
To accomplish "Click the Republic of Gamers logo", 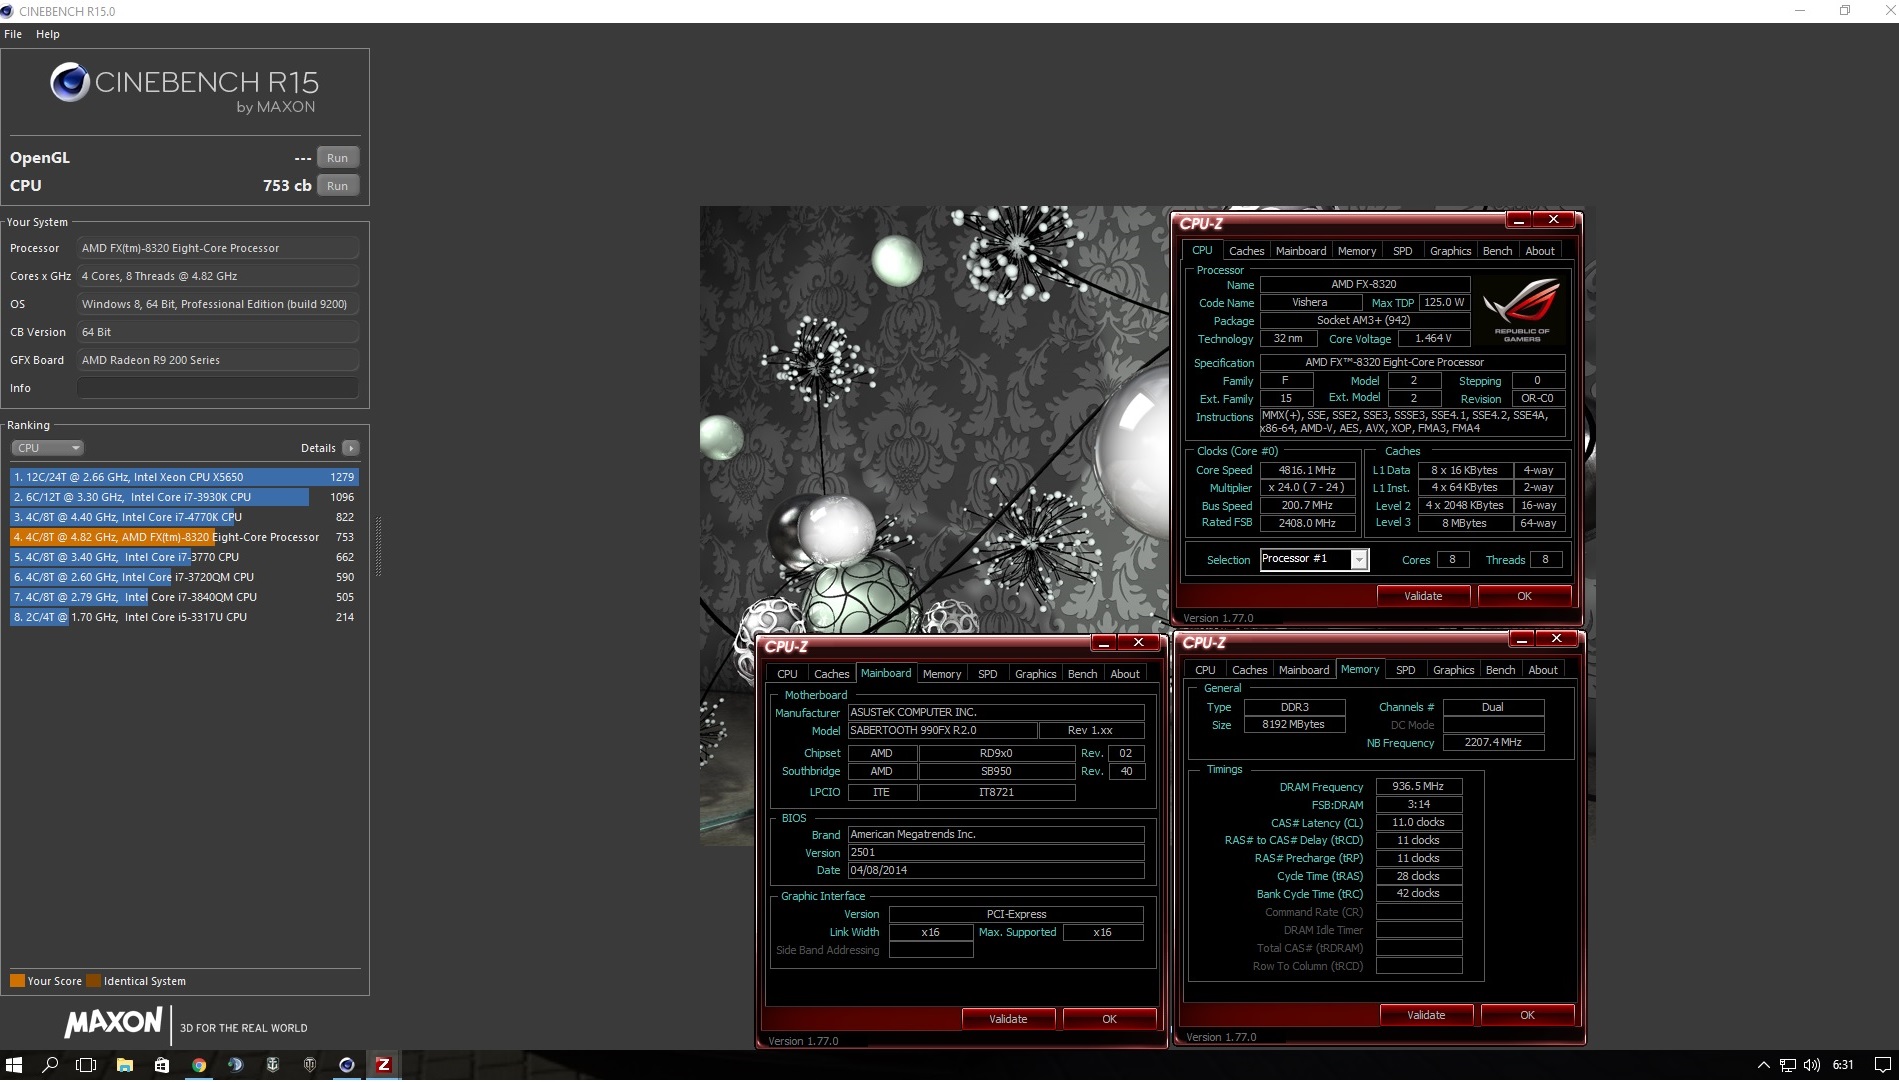I will (1521, 311).
